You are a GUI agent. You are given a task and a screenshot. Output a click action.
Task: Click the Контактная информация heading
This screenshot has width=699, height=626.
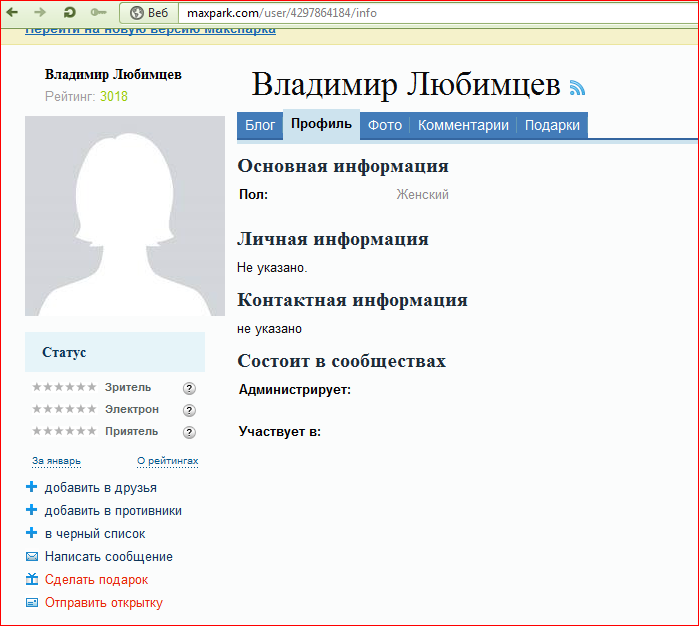(352, 300)
